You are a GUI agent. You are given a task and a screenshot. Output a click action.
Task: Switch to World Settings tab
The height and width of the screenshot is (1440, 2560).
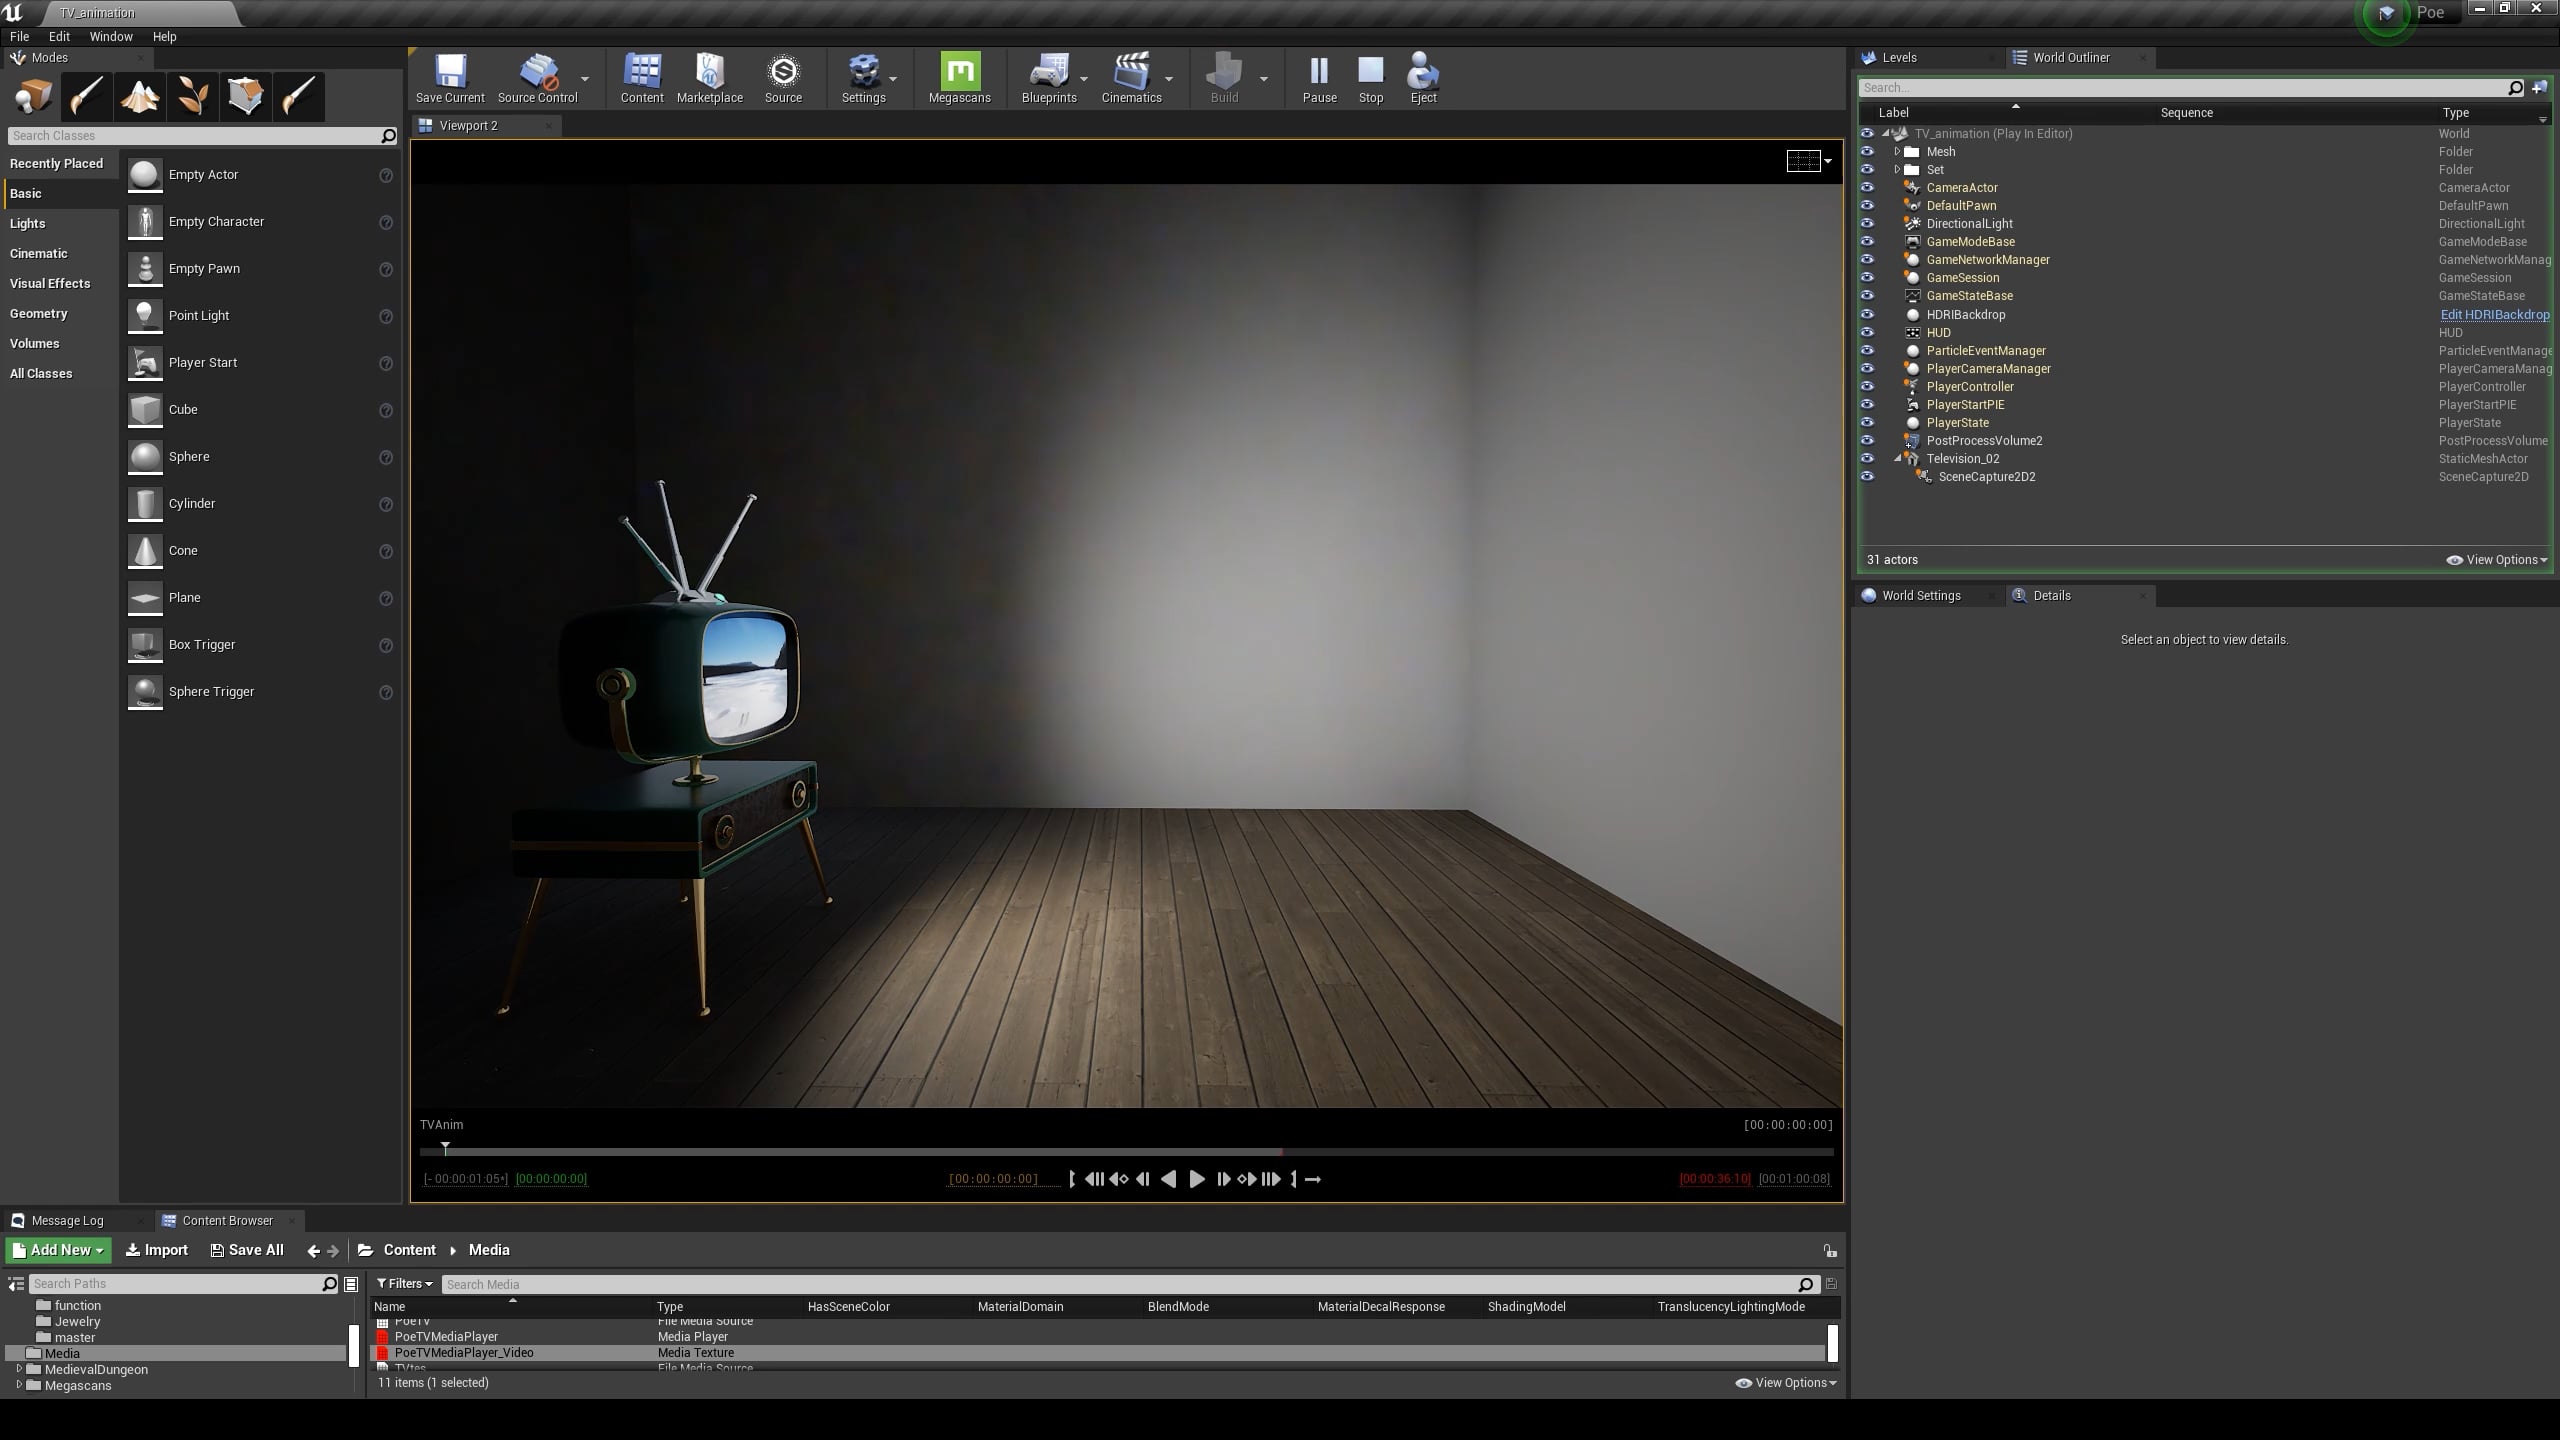1920,596
